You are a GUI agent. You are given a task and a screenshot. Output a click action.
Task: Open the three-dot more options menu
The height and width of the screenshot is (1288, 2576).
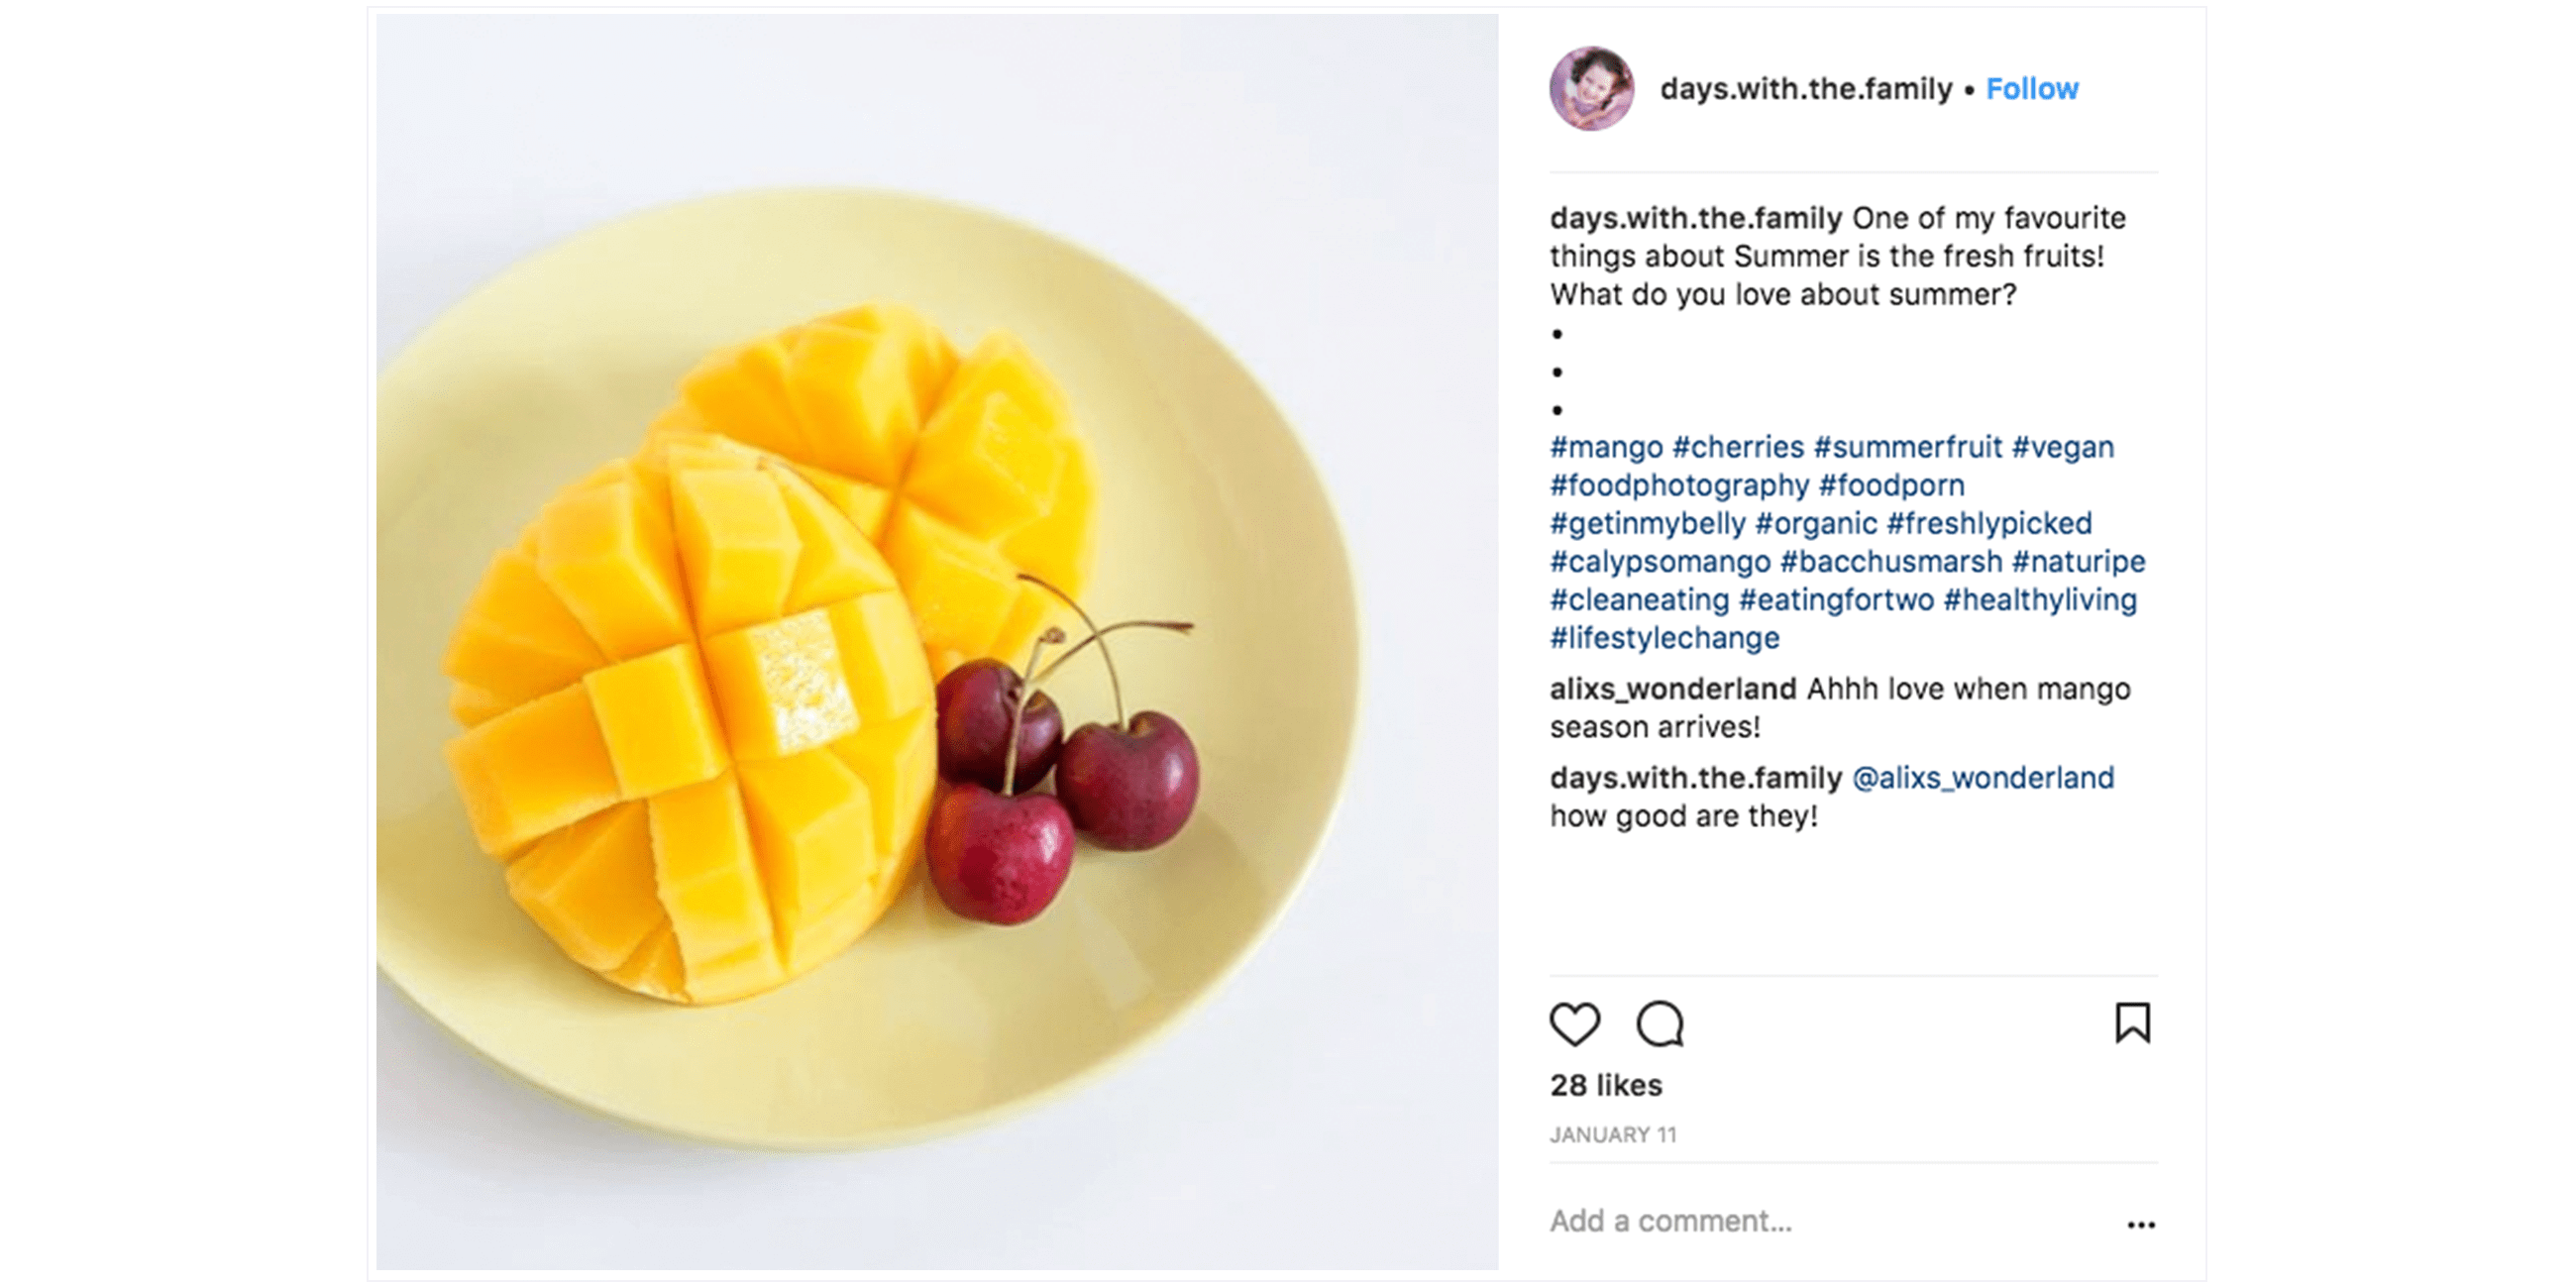(2141, 1225)
